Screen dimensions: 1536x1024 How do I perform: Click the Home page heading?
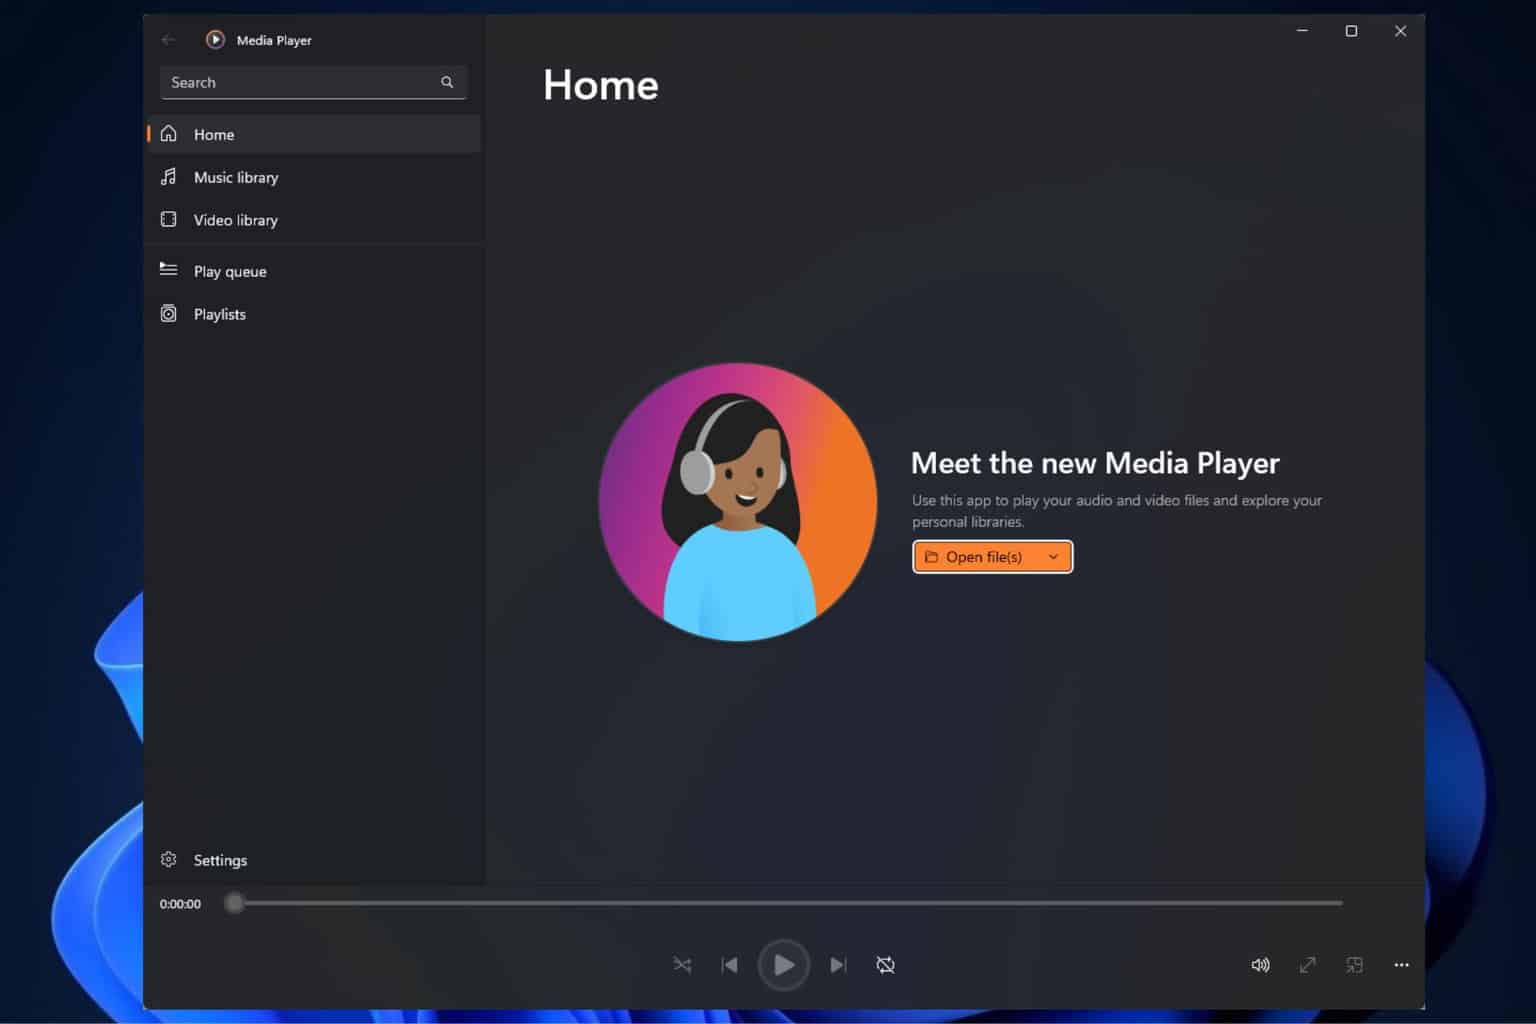601,86
